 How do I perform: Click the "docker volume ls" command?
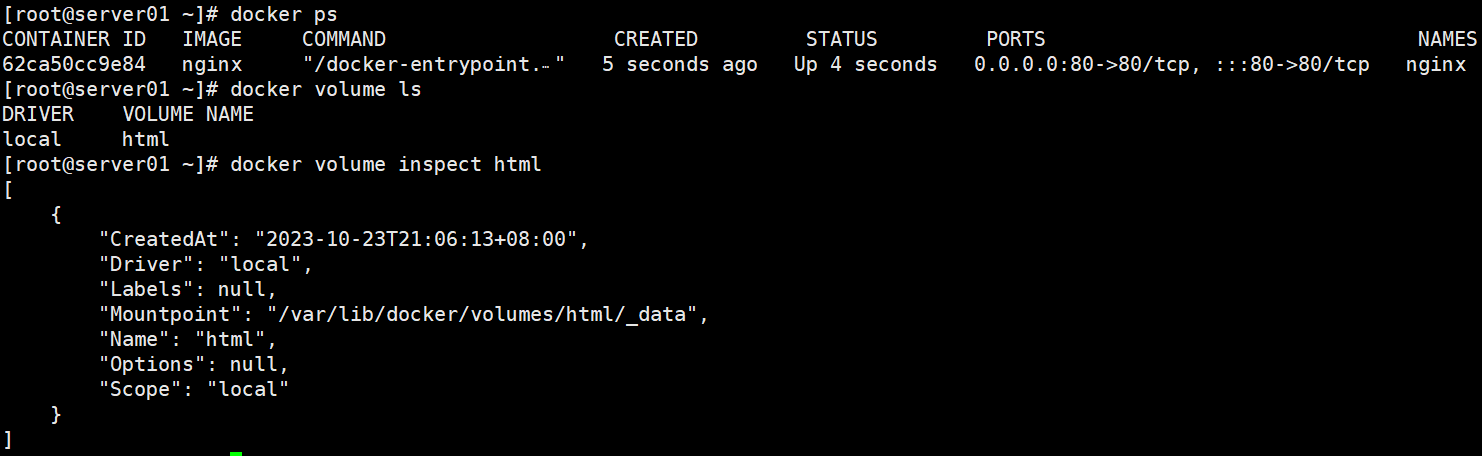click(x=326, y=89)
